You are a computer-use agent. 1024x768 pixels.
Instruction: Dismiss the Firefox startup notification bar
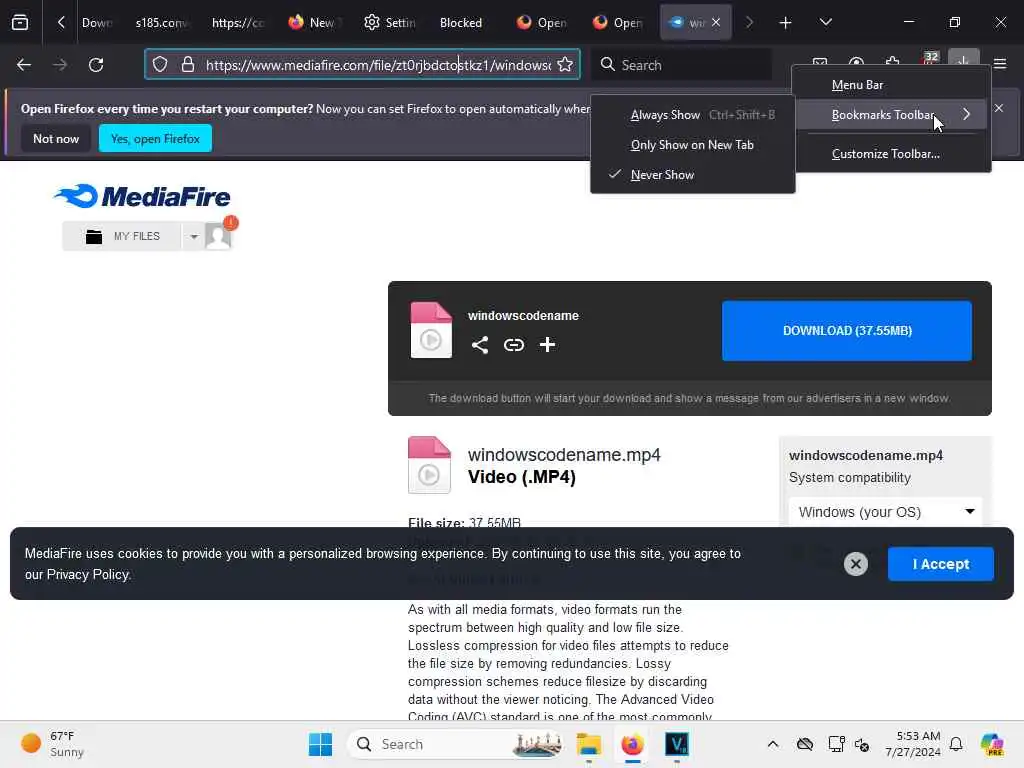(999, 108)
